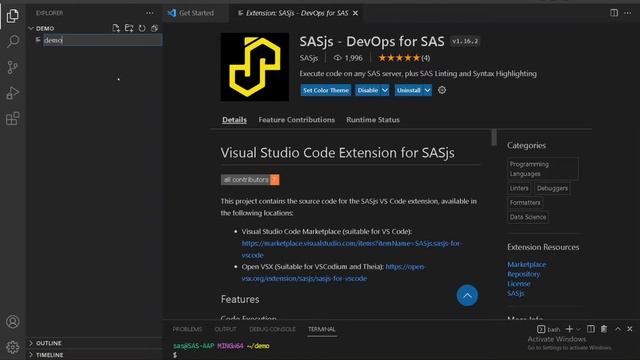Click the Disable button
Screen dimensions: 640x360
click(368, 90)
